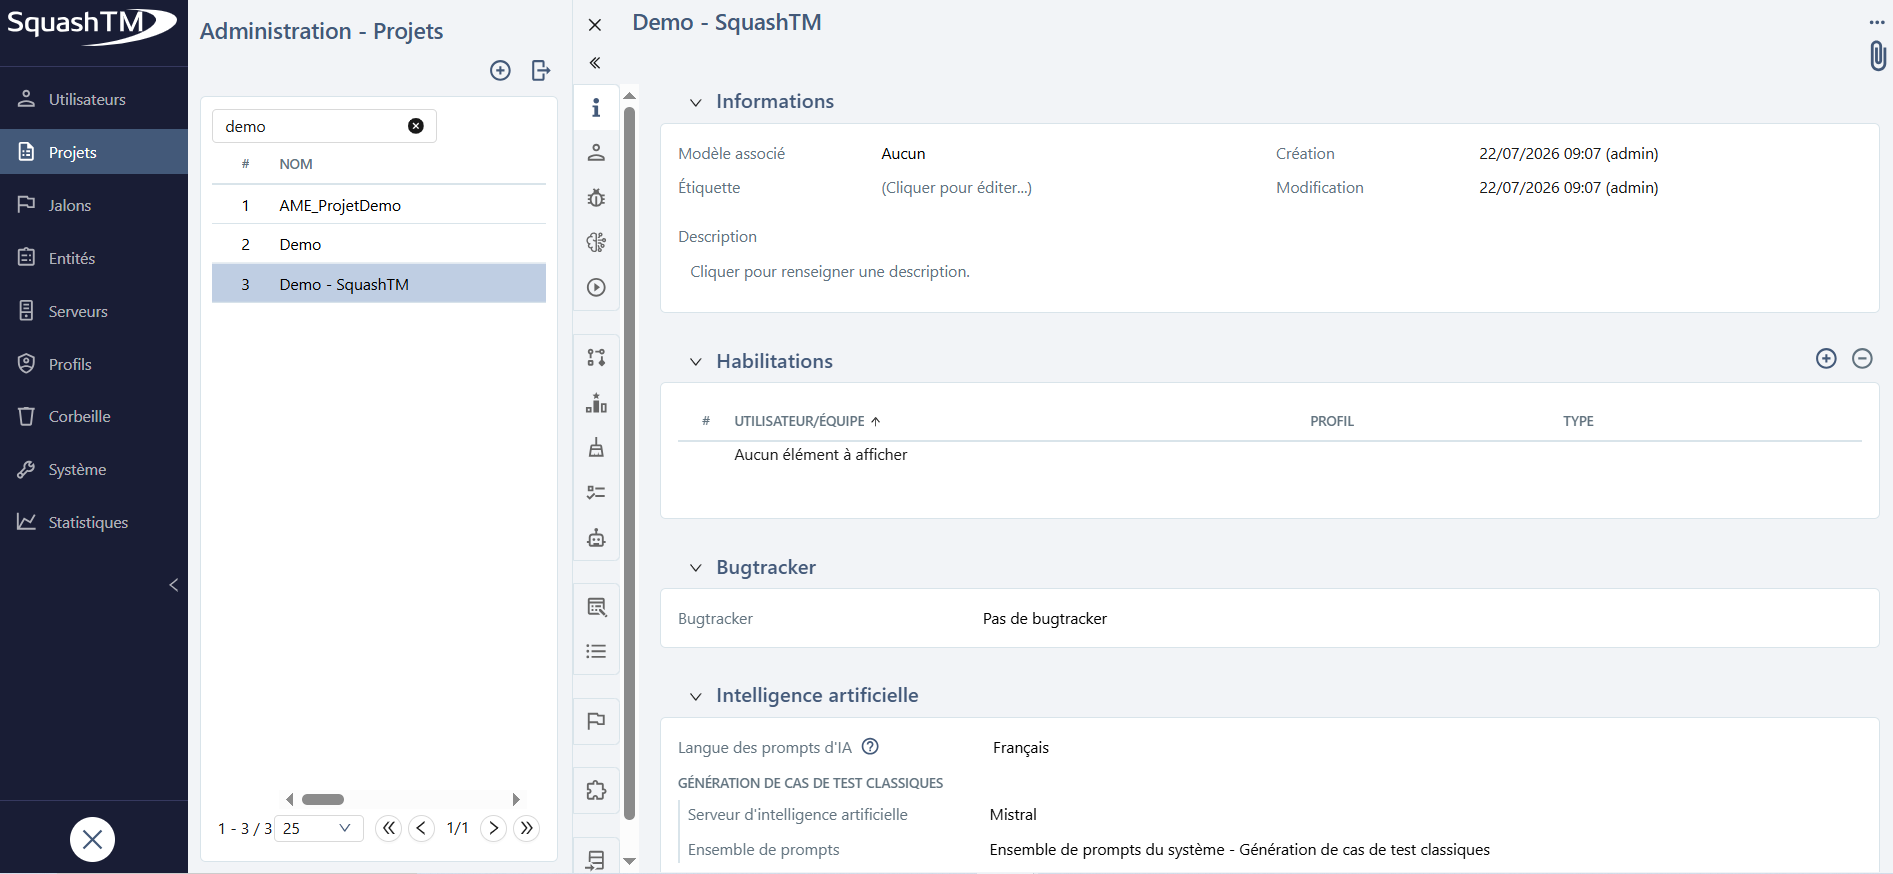This screenshot has height=874, width=1893.
Task: Open Corbeille in sidebar
Action: tap(94, 416)
